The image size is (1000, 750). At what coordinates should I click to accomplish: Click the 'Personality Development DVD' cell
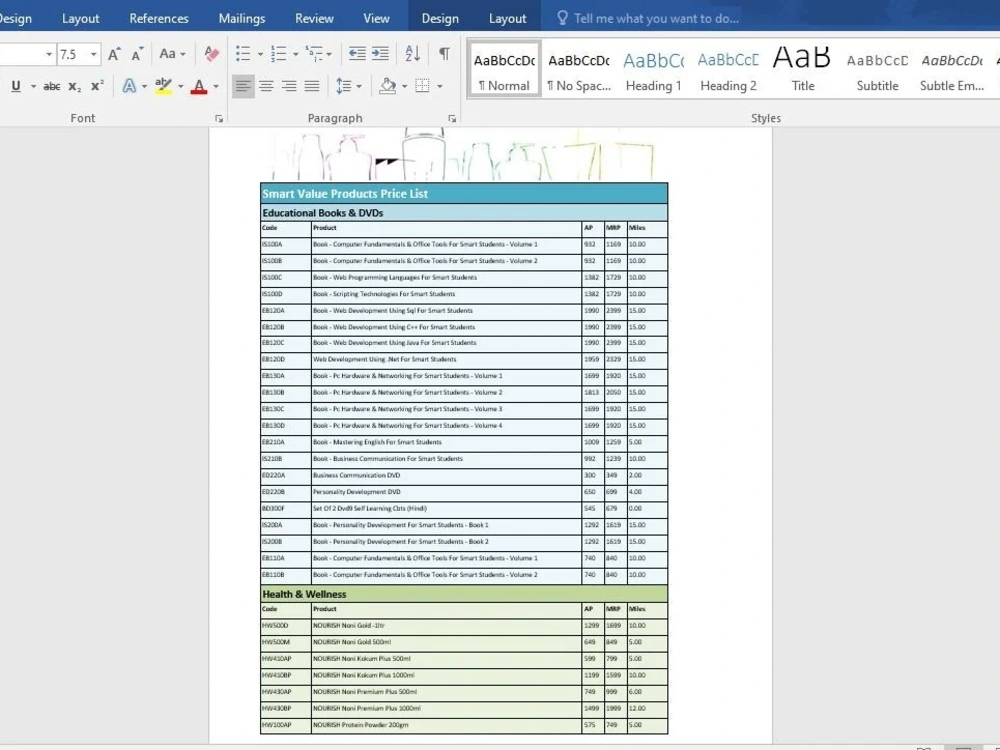tap(446, 492)
